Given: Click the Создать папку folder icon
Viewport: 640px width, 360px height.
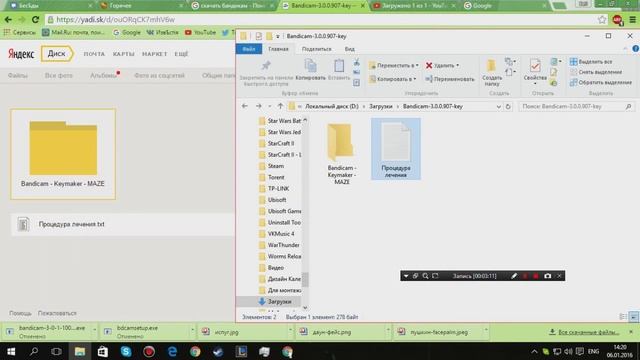Looking at the screenshot, I should (x=491, y=65).
